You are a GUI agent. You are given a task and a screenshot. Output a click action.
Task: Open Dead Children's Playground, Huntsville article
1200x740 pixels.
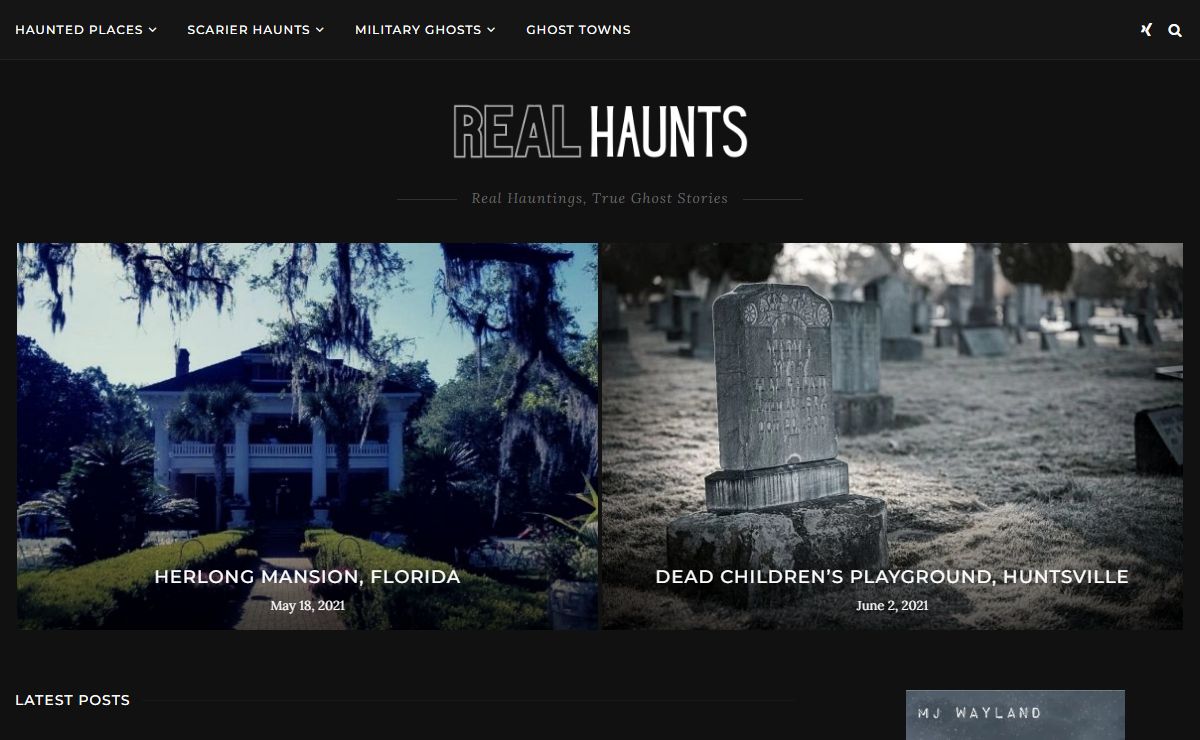click(x=892, y=577)
